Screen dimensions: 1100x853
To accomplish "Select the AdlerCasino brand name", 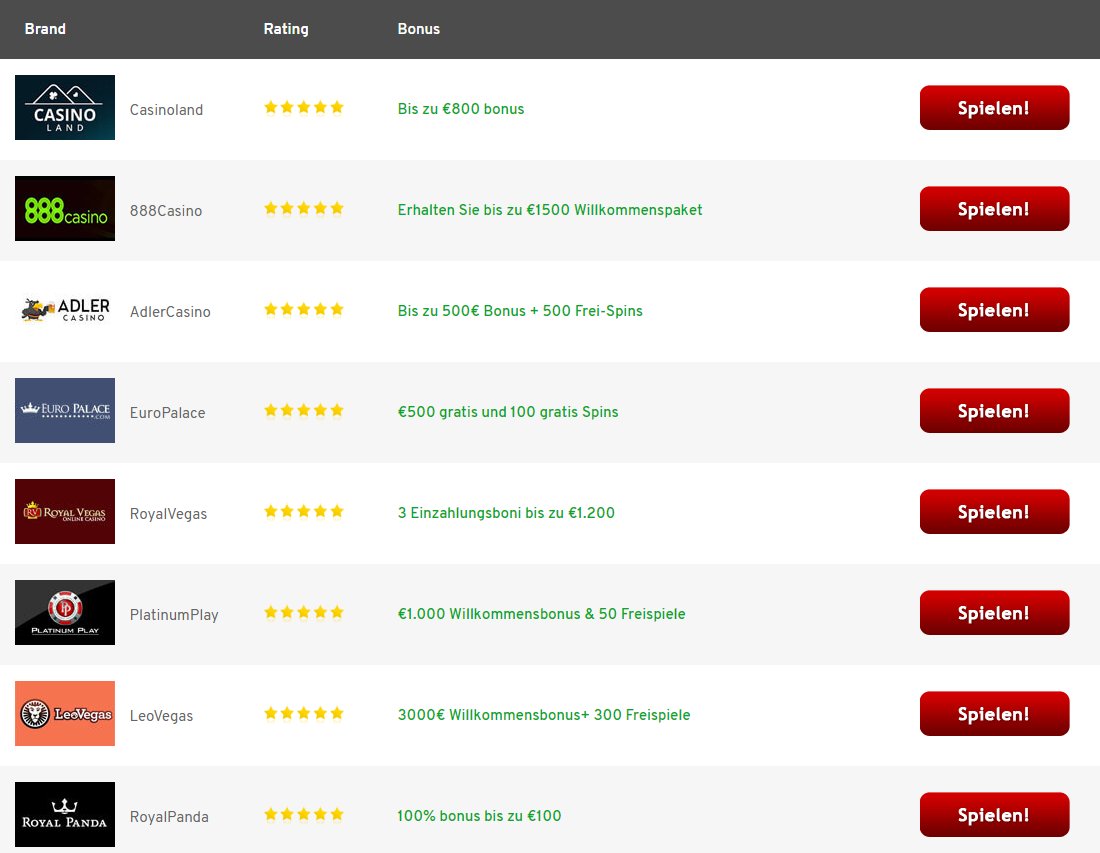I will tap(170, 312).
